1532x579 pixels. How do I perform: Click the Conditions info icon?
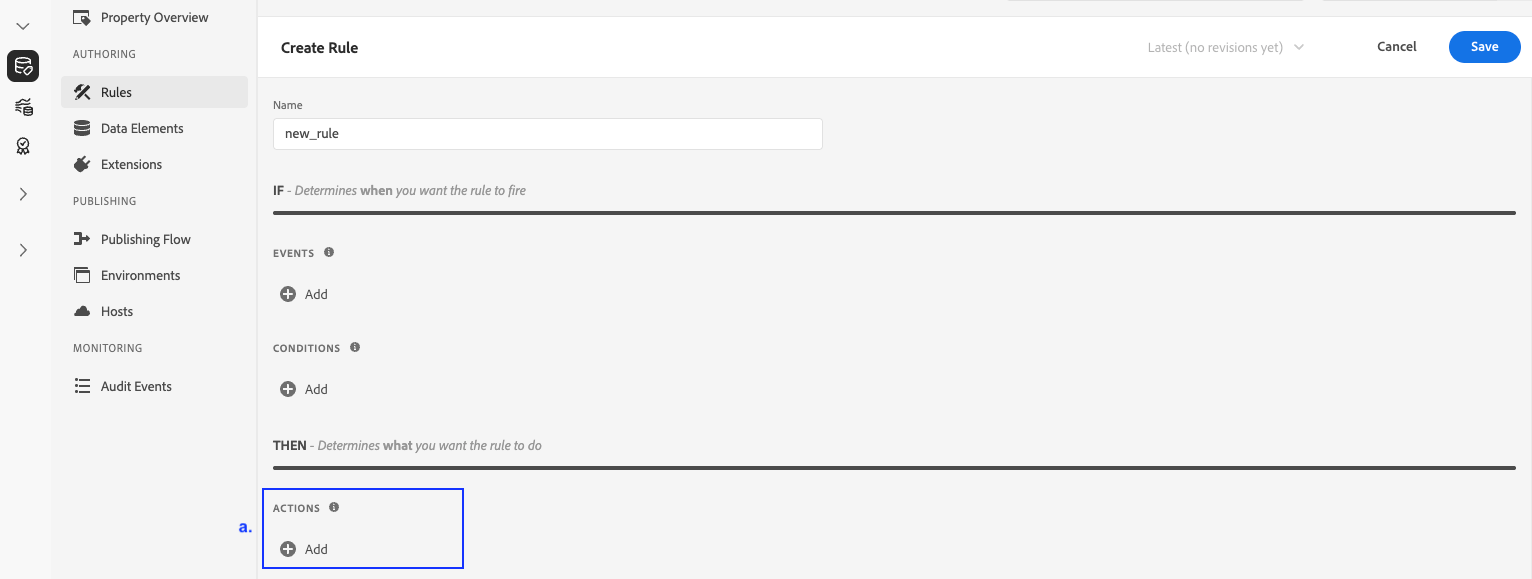355,348
